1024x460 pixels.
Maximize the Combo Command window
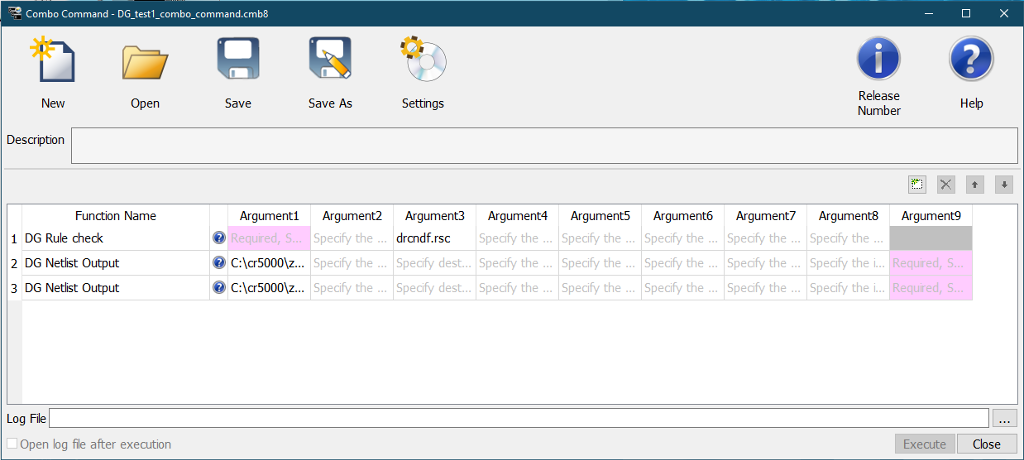click(966, 13)
